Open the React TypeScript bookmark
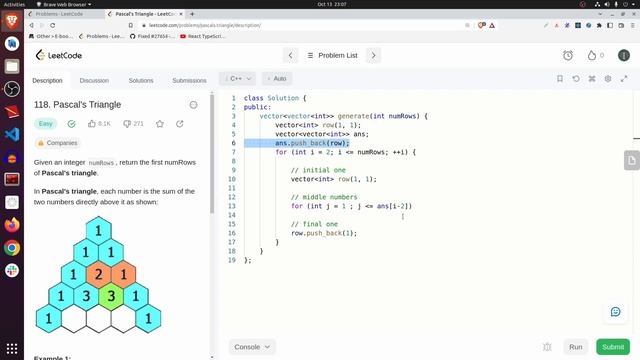Image resolution: width=640 pixels, height=360 pixels. [203, 36]
